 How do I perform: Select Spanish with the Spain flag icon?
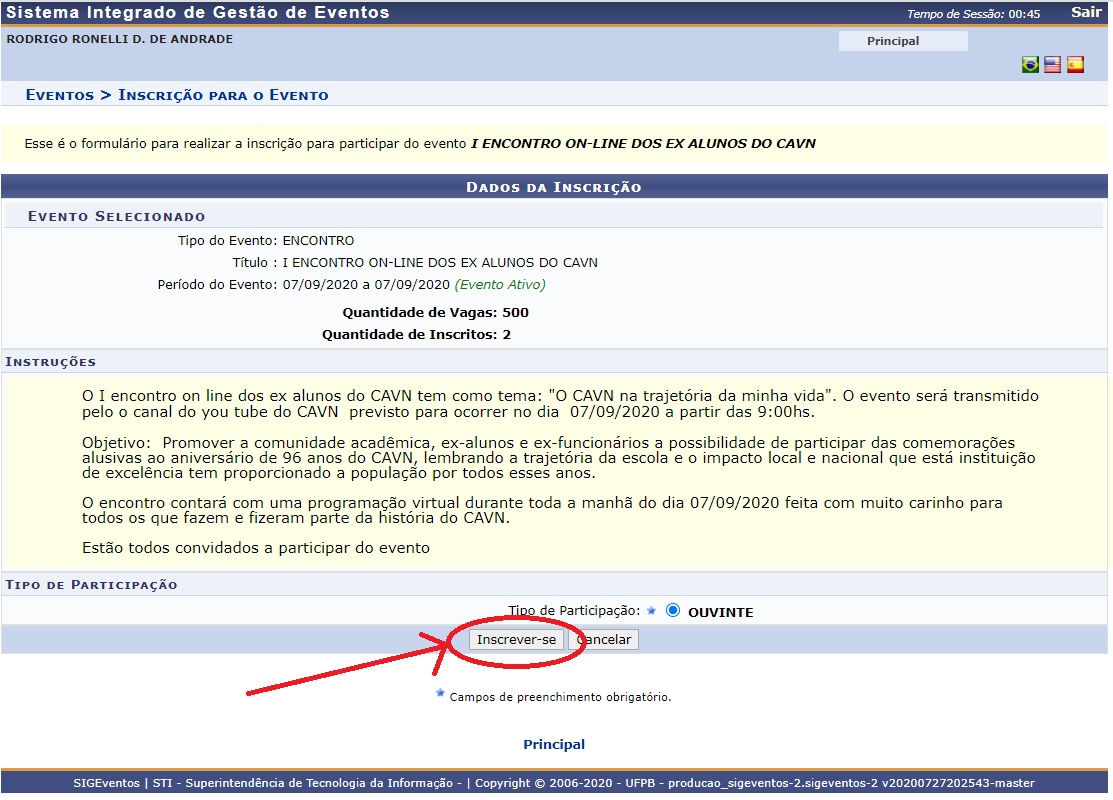point(1075,65)
